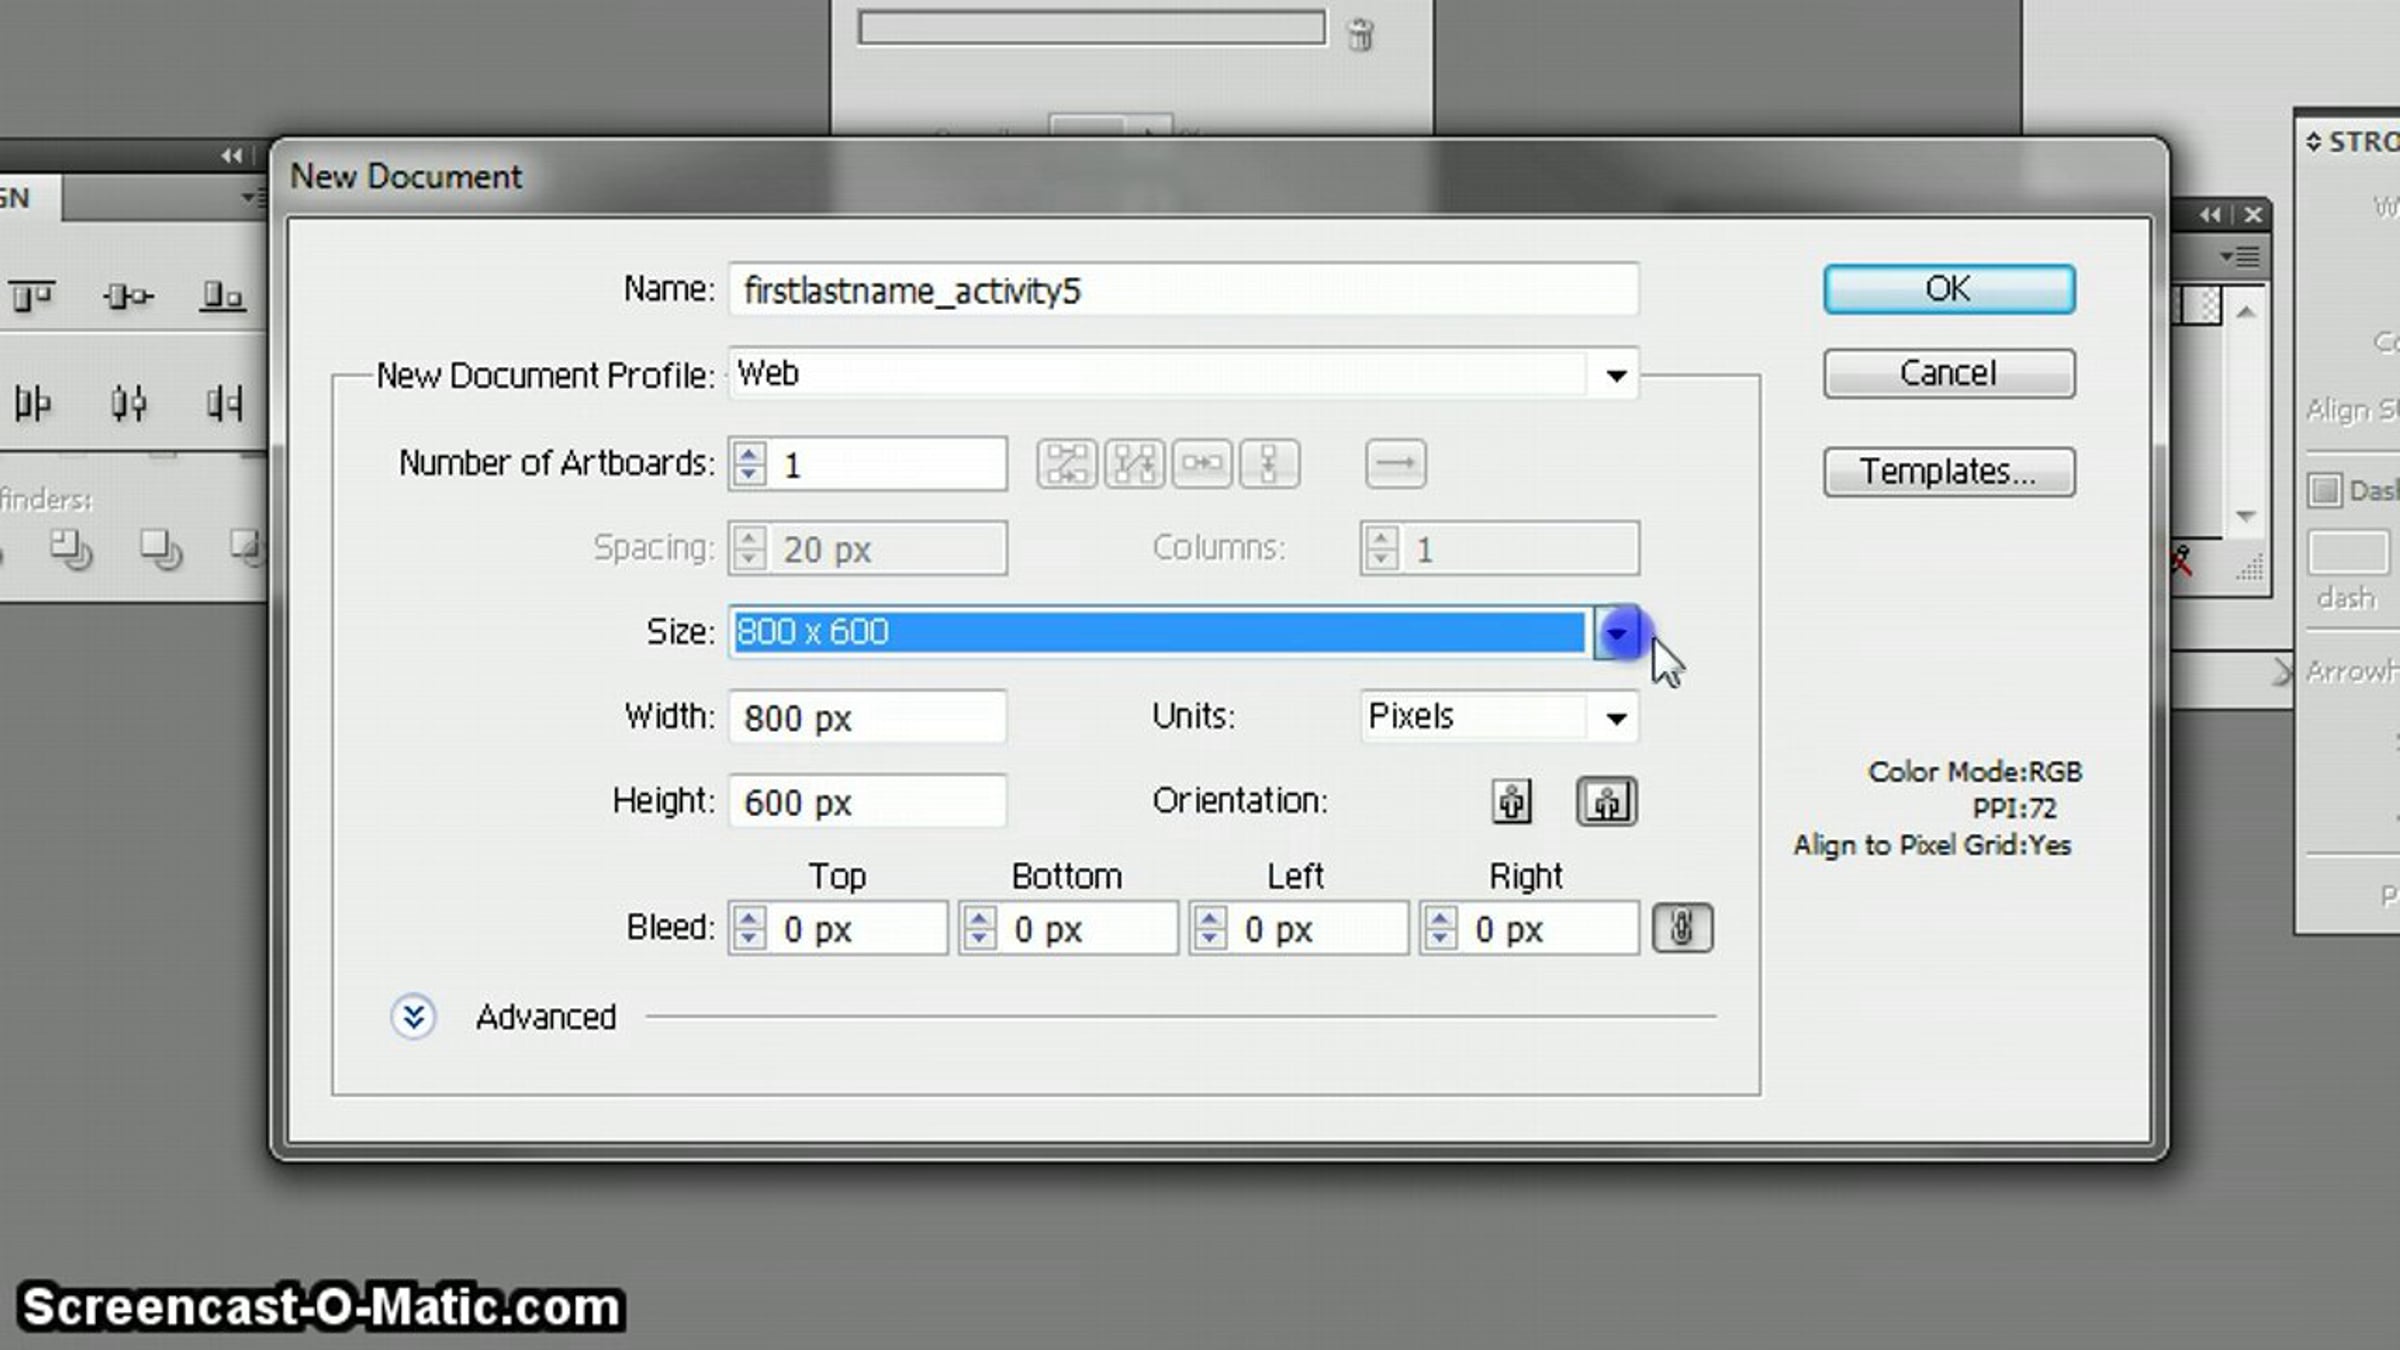Viewport: 2400px width, 1350px height.
Task: Click vertical align bottom icon in Align panel
Action: (x=222, y=296)
